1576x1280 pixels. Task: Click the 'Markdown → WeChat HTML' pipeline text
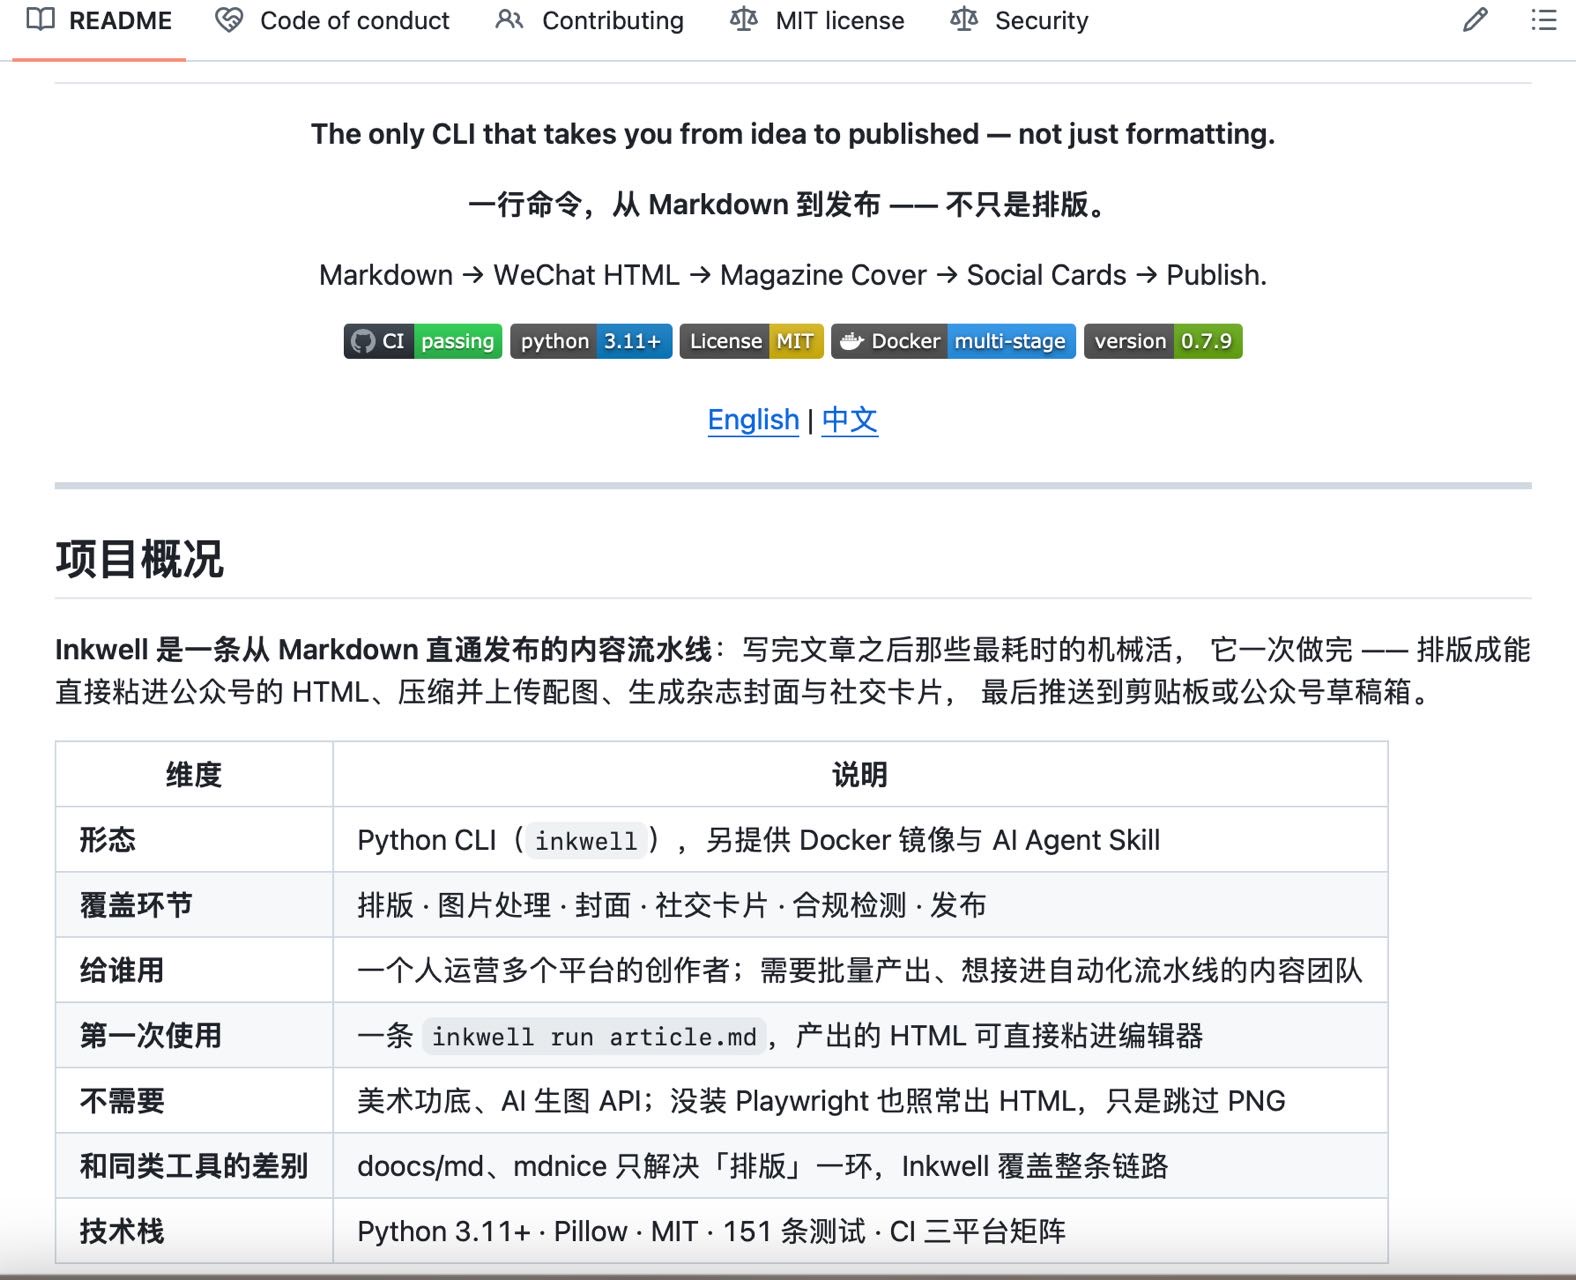click(x=793, y=275)
